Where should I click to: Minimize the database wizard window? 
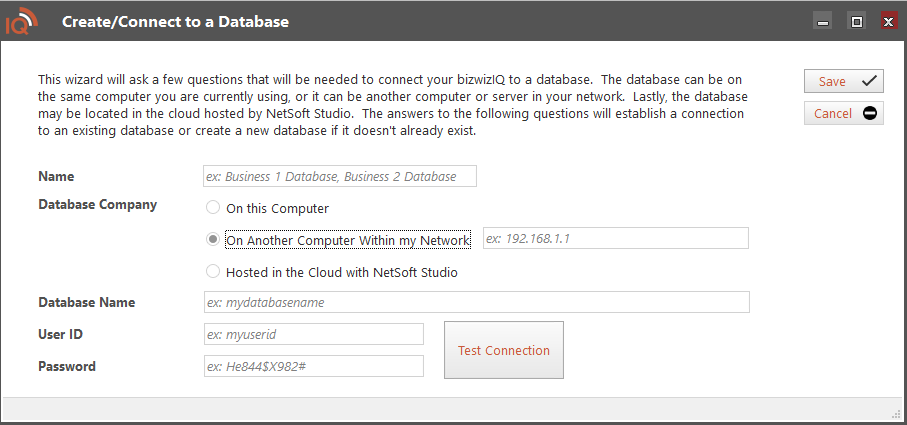pos(822,21)
